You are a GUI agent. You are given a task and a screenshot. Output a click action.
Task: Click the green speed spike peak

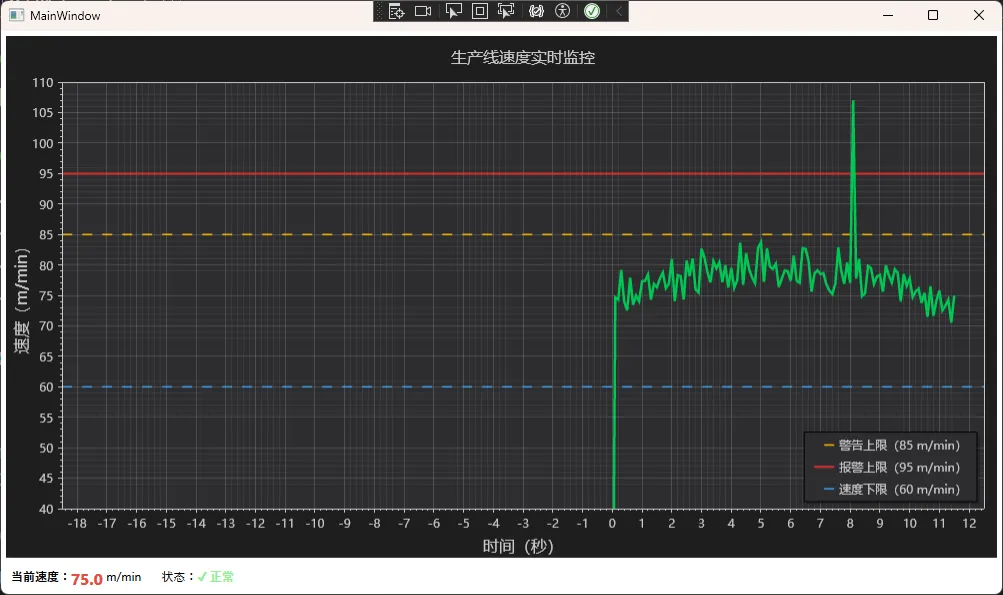pyautogui.click(x=853, y=102)
